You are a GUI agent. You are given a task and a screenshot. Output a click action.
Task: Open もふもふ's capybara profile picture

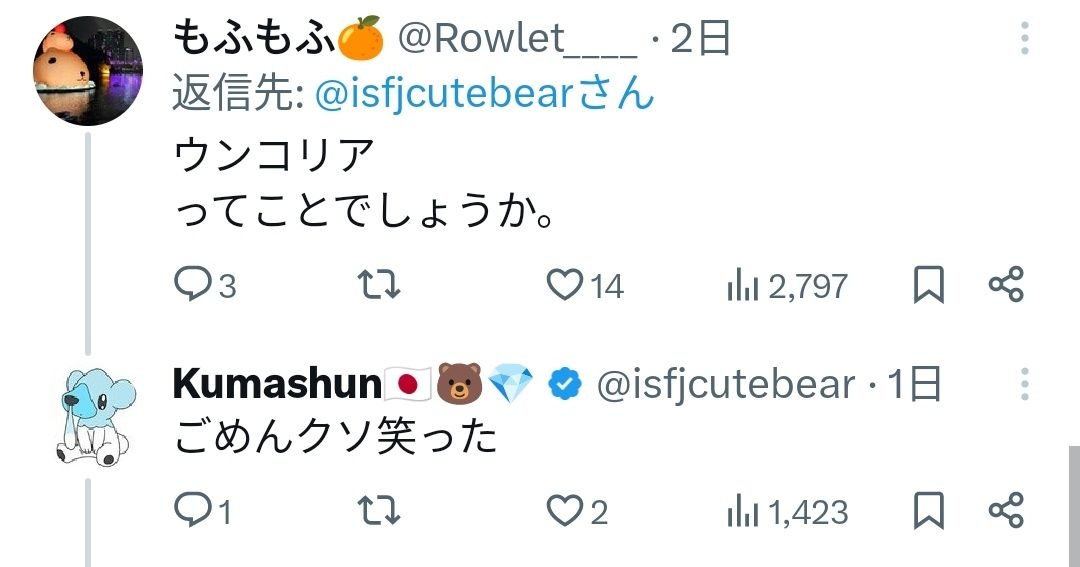pos(88,70)
